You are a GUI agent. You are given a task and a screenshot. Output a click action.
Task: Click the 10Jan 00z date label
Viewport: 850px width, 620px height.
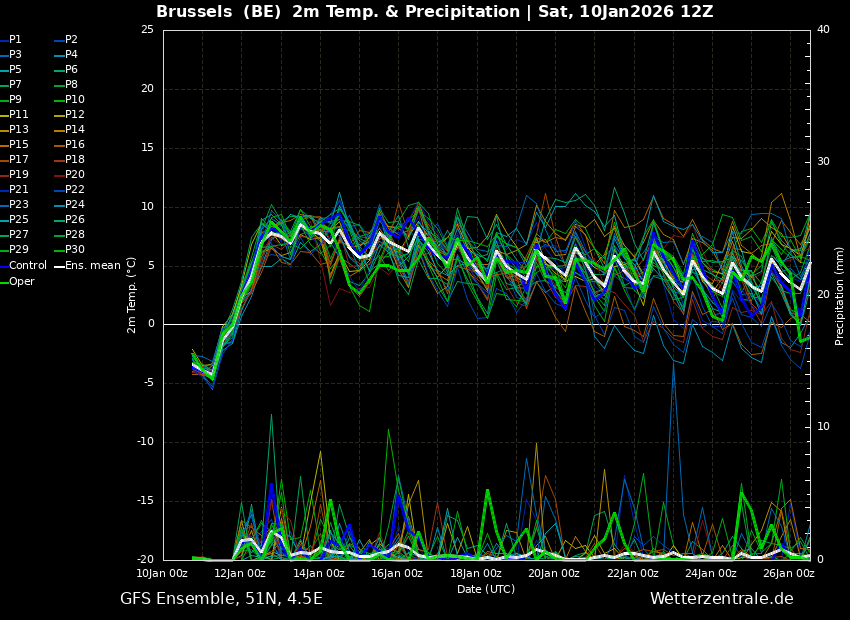(x=162, y=574)
